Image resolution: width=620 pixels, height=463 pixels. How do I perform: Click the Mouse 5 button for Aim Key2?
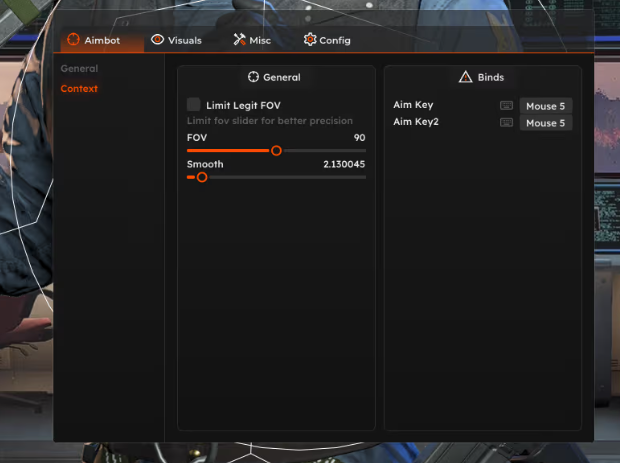point(545,123)
